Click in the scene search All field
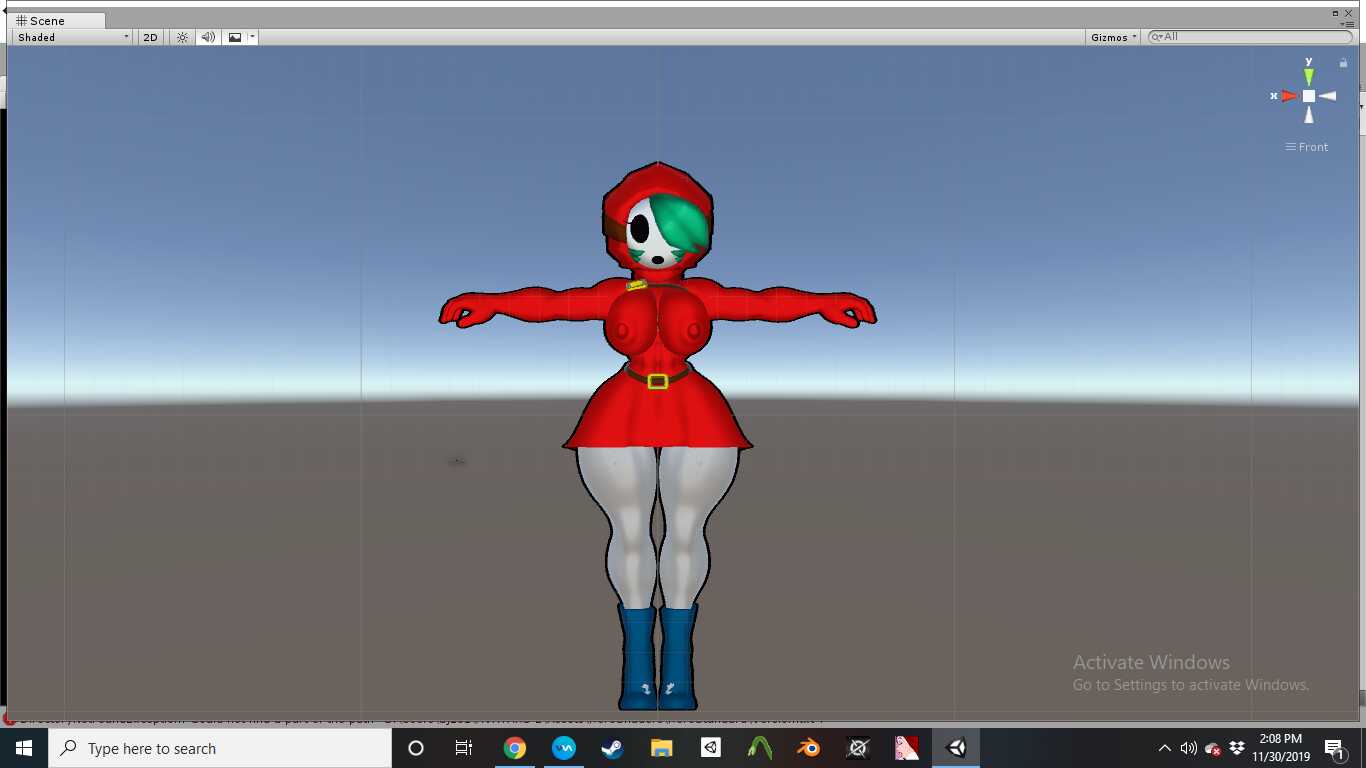1366x768 pixels. click(x=1250, y=37)
